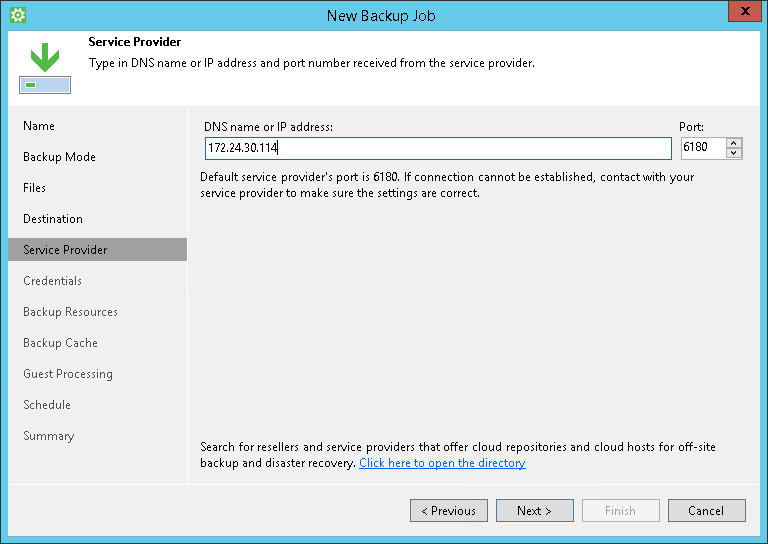Go to the Backup Resources step
Screen dimensions: 768x544
(x=70, y=312)
